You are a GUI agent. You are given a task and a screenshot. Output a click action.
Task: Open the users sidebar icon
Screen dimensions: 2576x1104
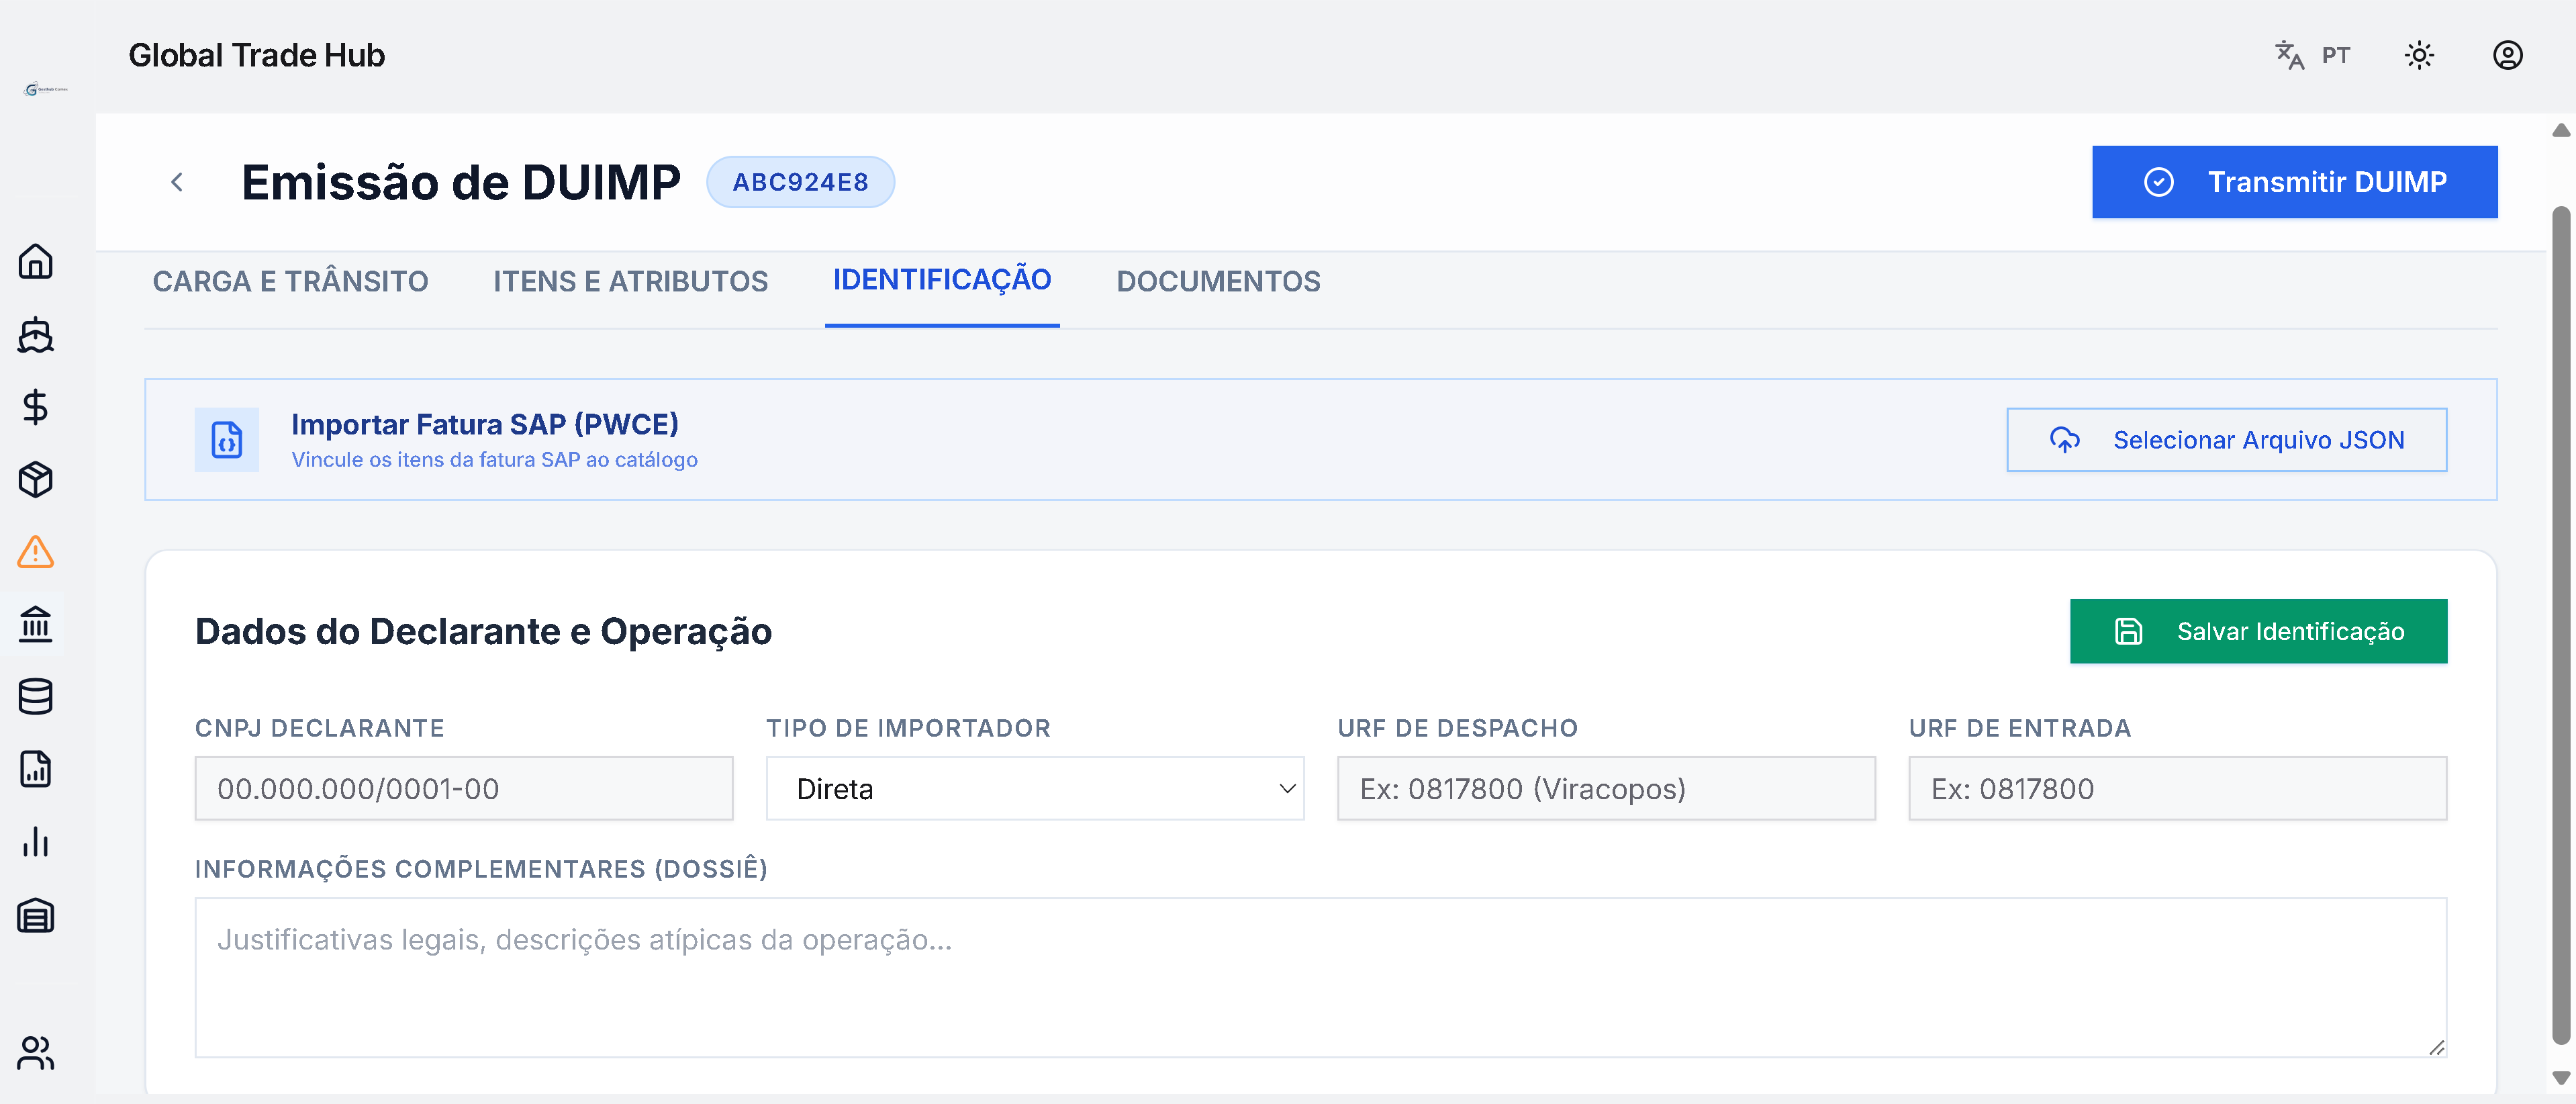click(36, 1052)
